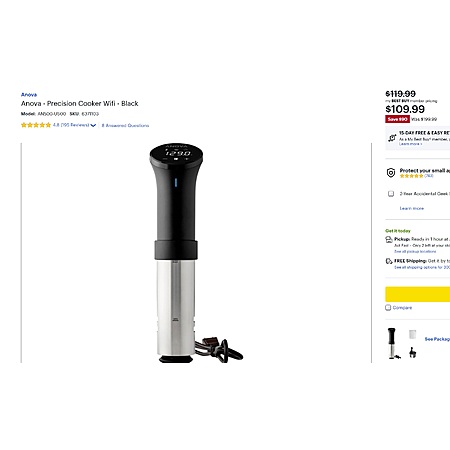The height and width of the screenshot is (450, 450).
Task: Expand the 4.8 rating reviews chevron
Action: coord(93,126)
